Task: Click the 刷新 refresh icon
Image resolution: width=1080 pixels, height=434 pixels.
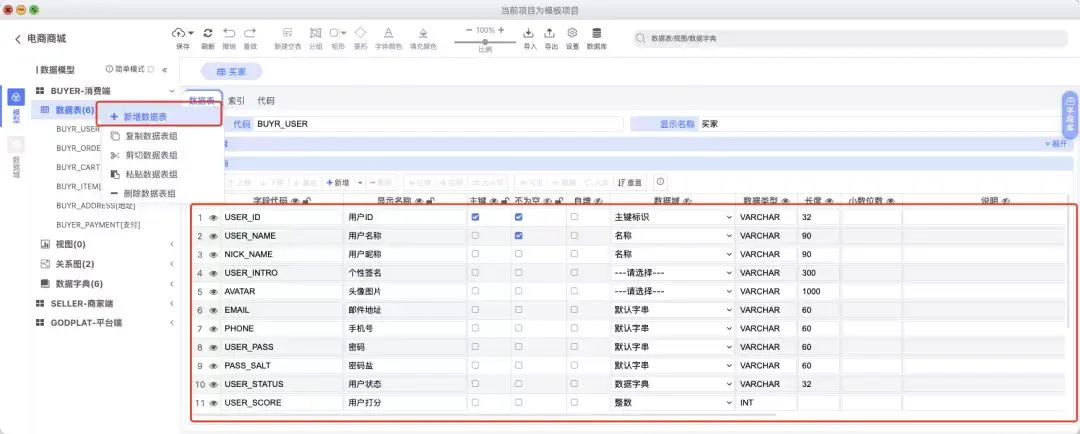Action: pyautogui.click(x=207, y=32)
